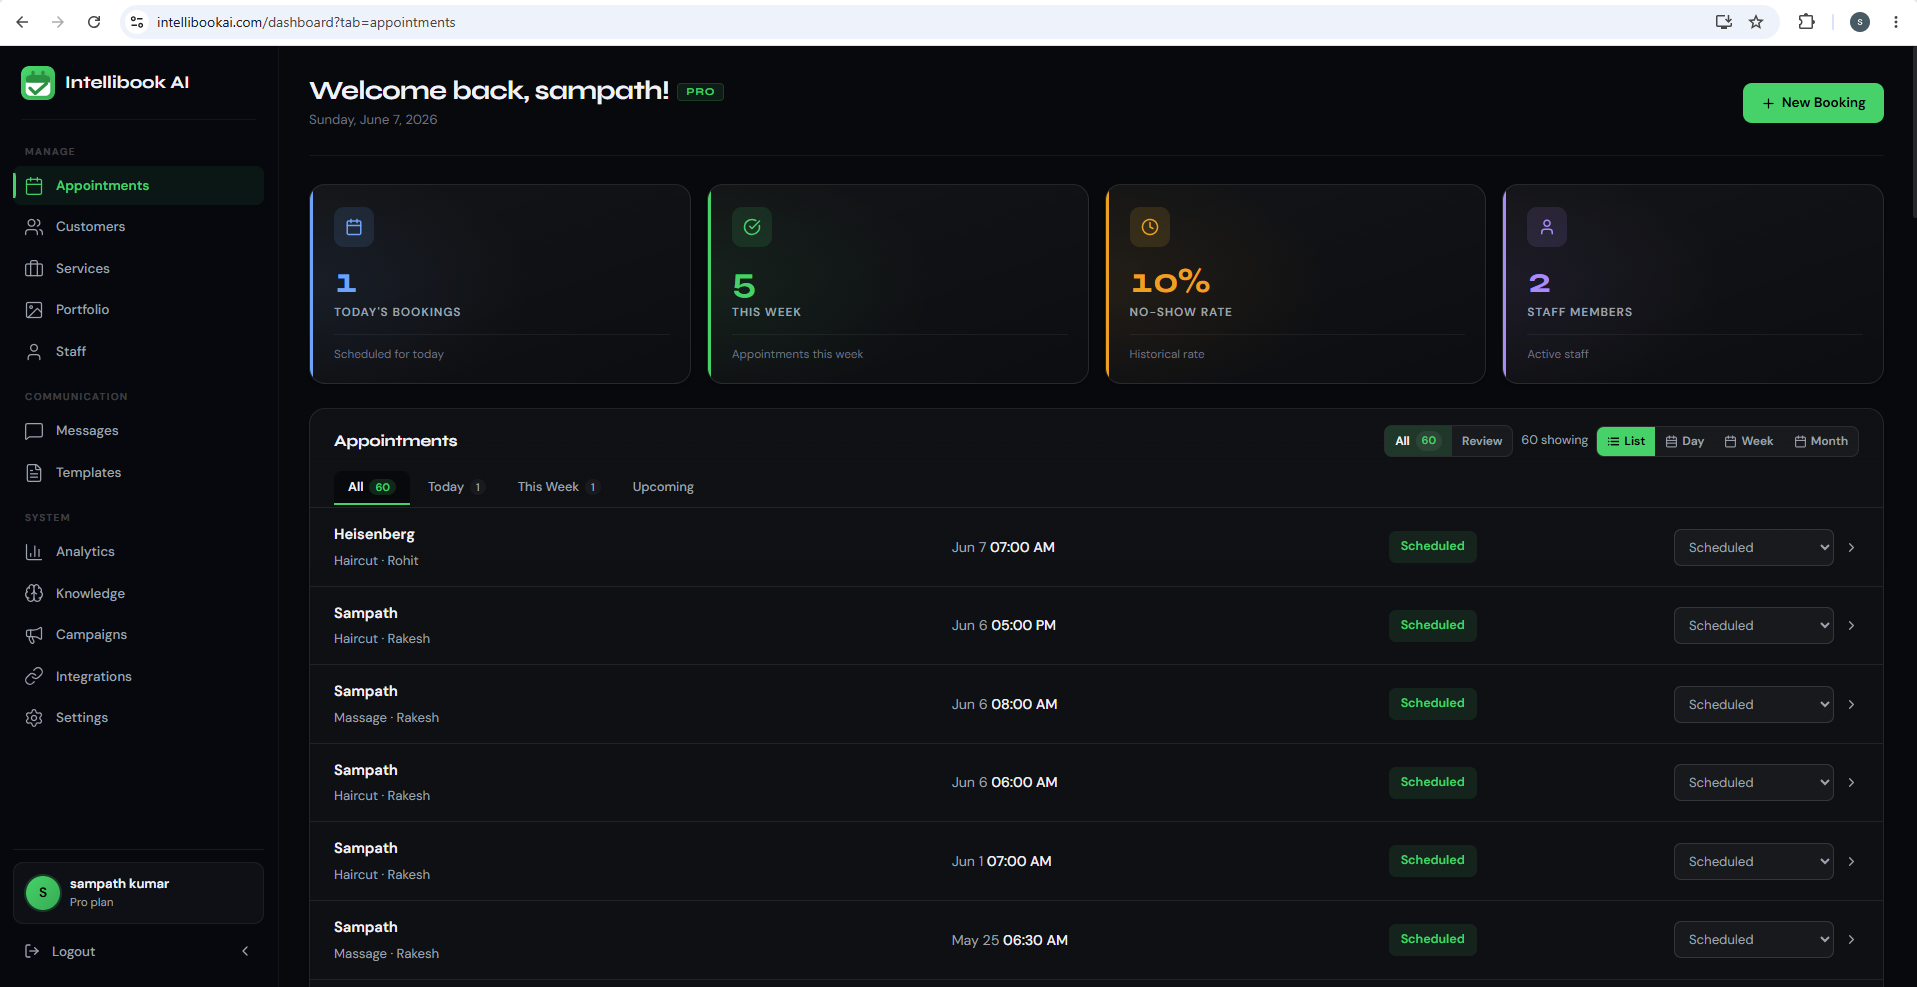Open the Services briefcase item
The height and width of the screenshot is (987, 1917).
[x=138, y=268]
